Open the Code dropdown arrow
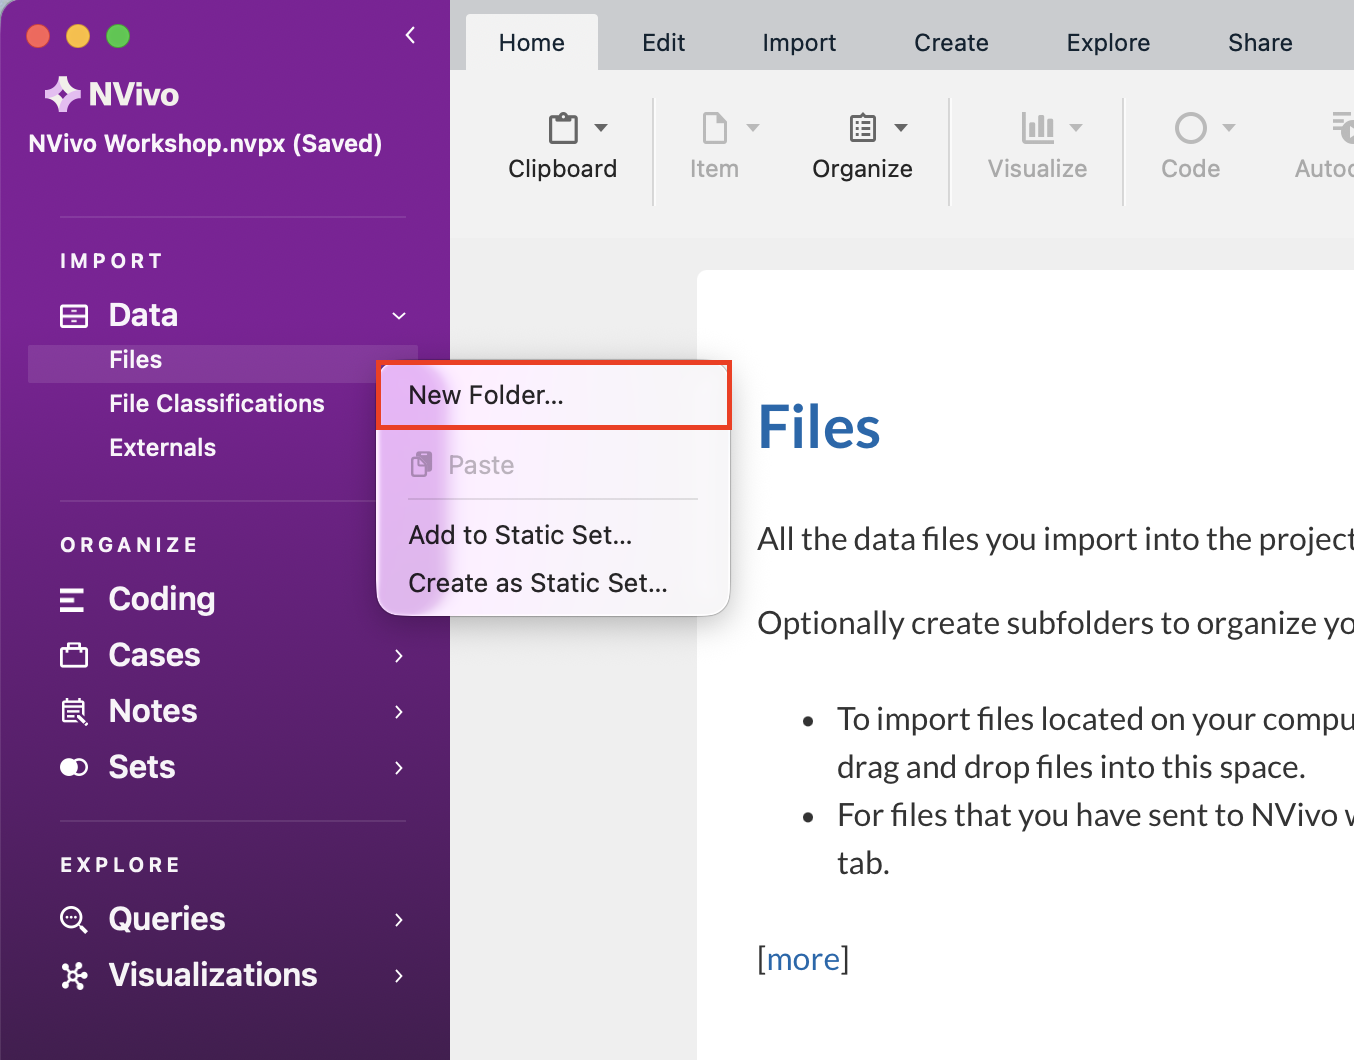Viewport: 1354px width, 1060px height. click(1229, 128)
